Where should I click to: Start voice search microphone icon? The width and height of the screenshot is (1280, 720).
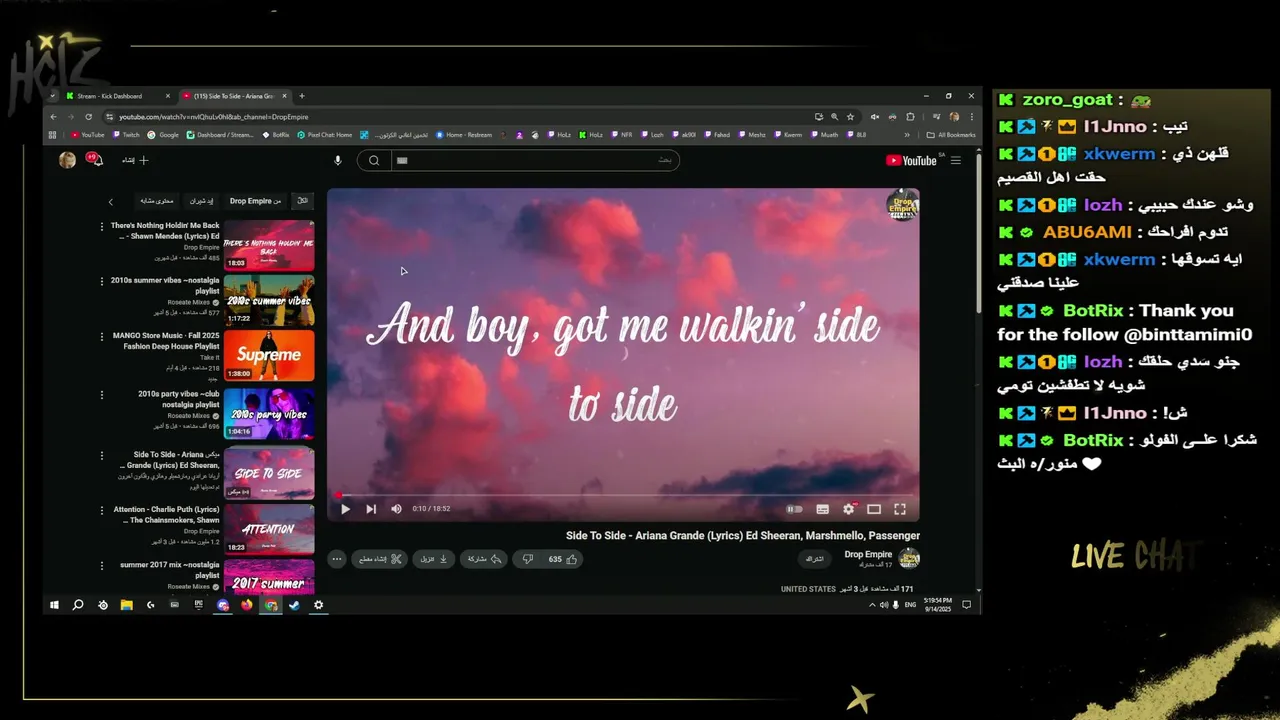[338, 160]
